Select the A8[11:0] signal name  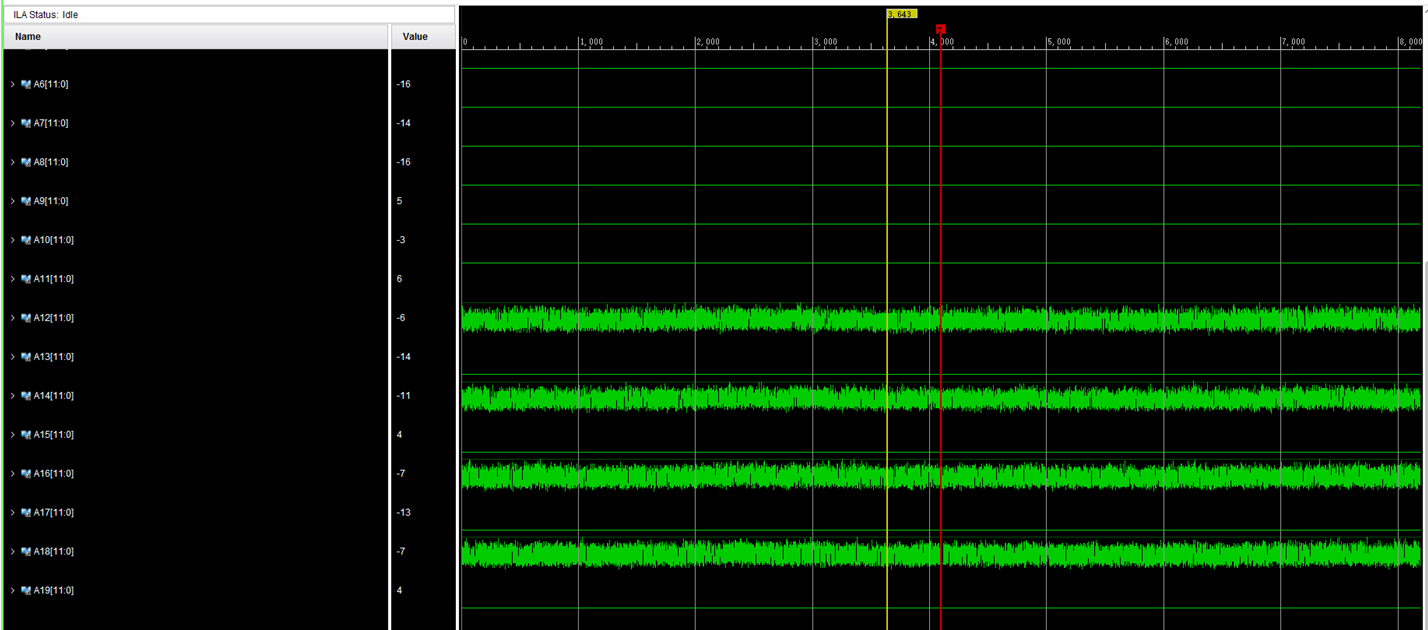(x=51, y=163)
